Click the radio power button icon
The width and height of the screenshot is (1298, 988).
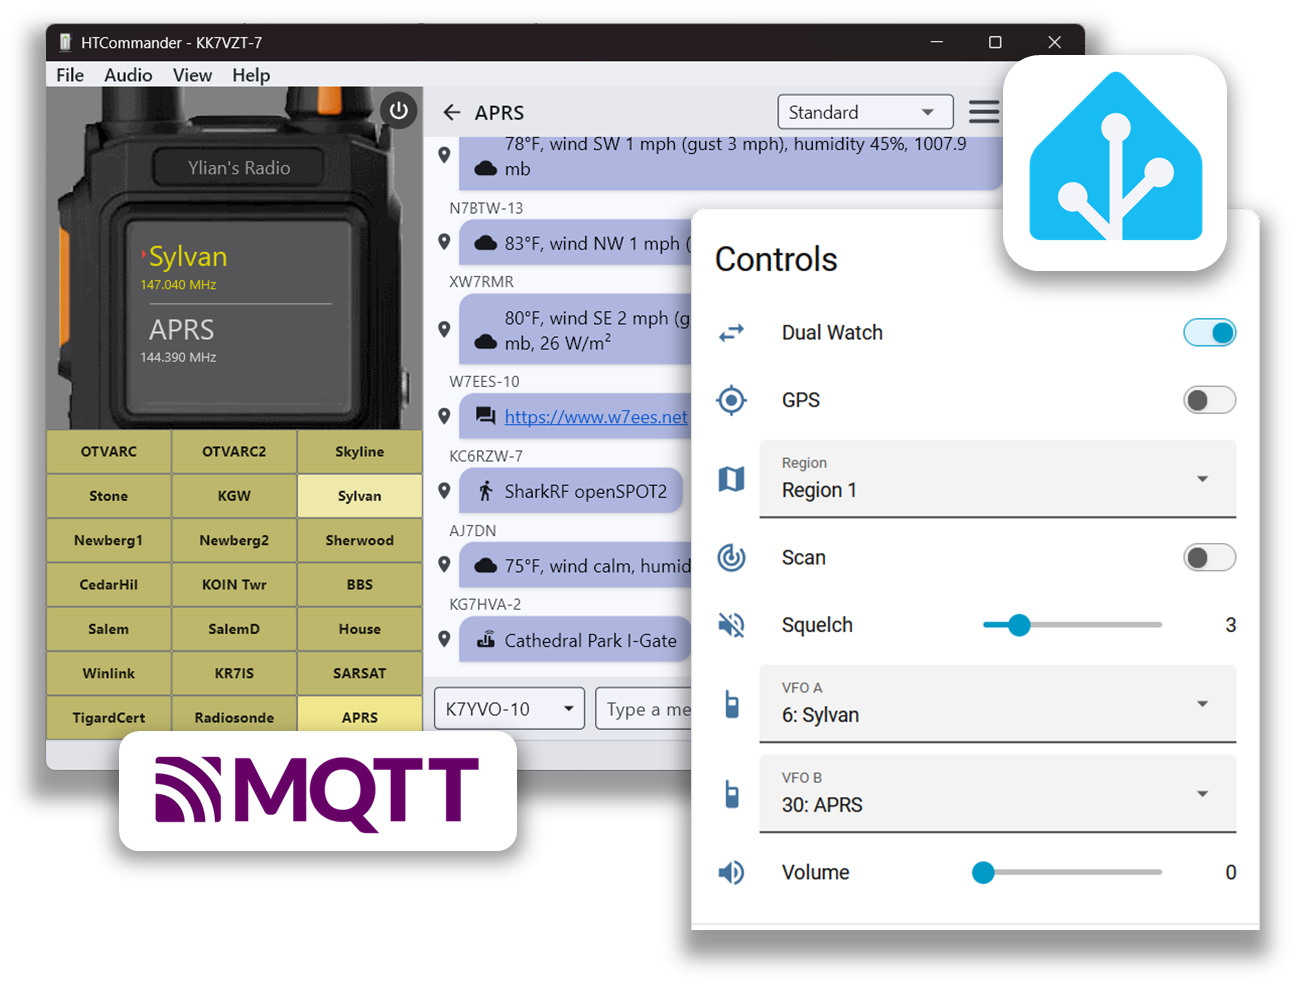398,110
